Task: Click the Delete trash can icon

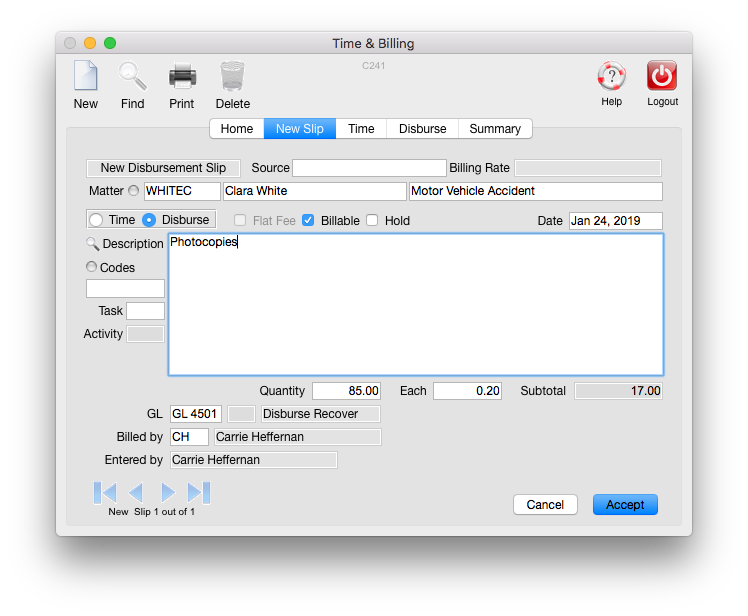Action: pyautogui.click(x=232, y=77)
